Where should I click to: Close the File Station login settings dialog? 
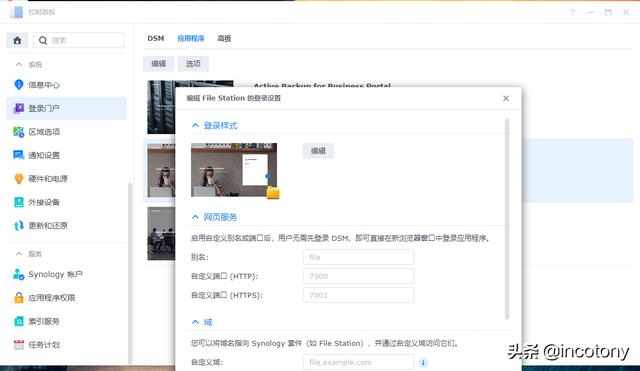pos(506,98)
